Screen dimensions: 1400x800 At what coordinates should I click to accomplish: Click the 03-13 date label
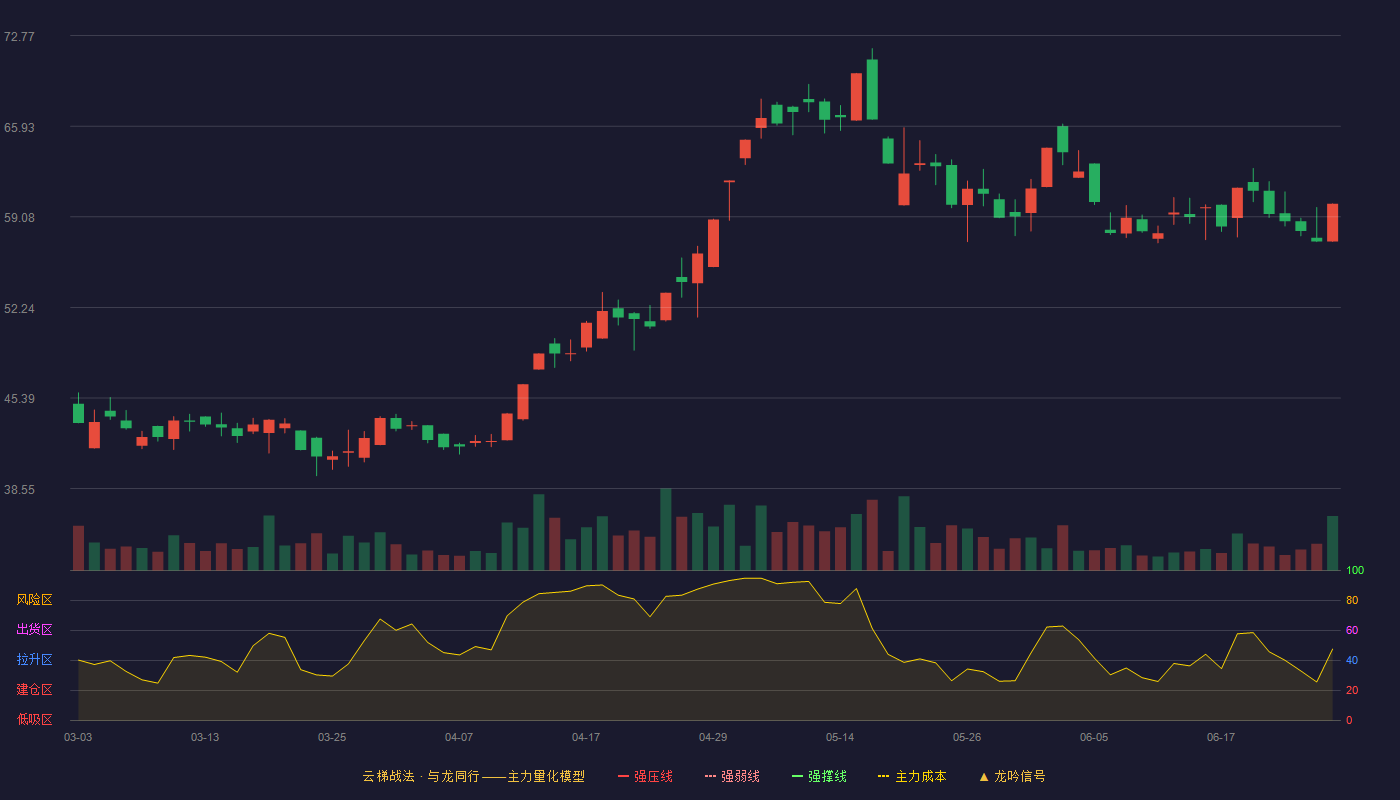pos(205,737)
